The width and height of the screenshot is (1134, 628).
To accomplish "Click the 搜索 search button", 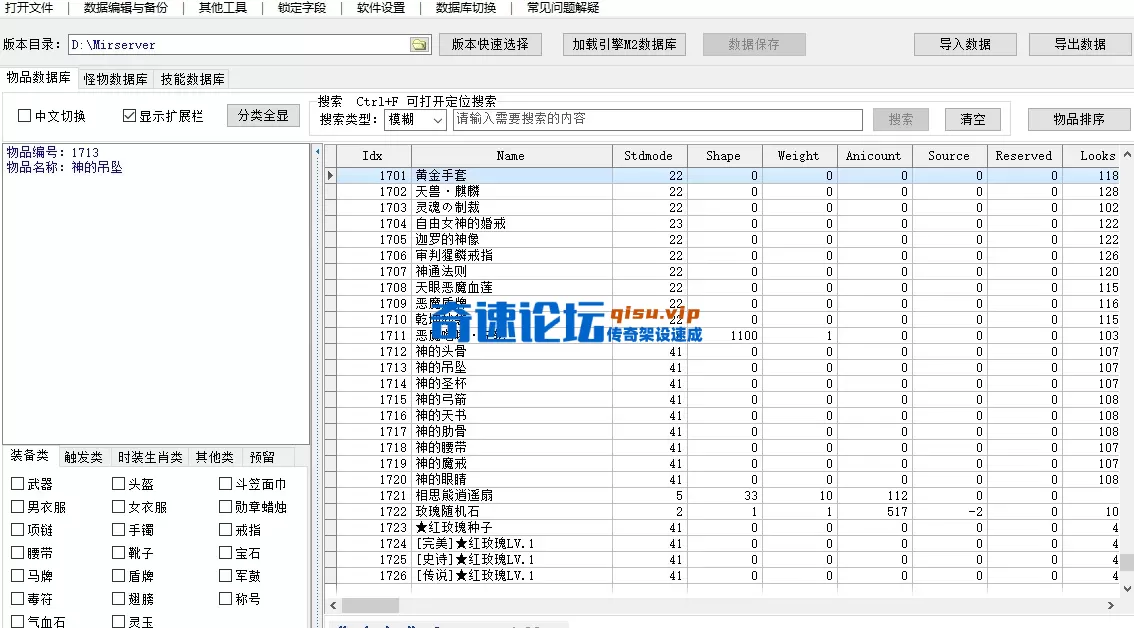I will [899, 118].
